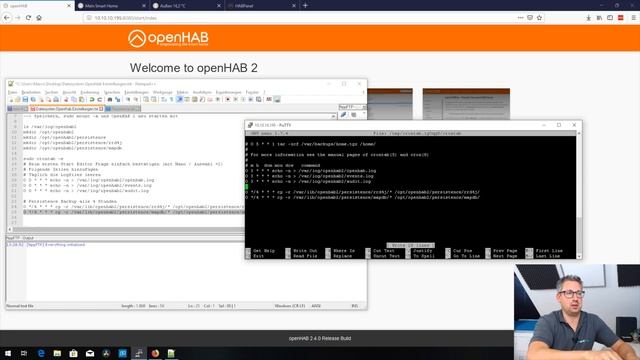This screenshot has width=640, height=360.
Task: Select the Einstellungen.txt document tab in Notepad++
Action: tap(67, 109)
